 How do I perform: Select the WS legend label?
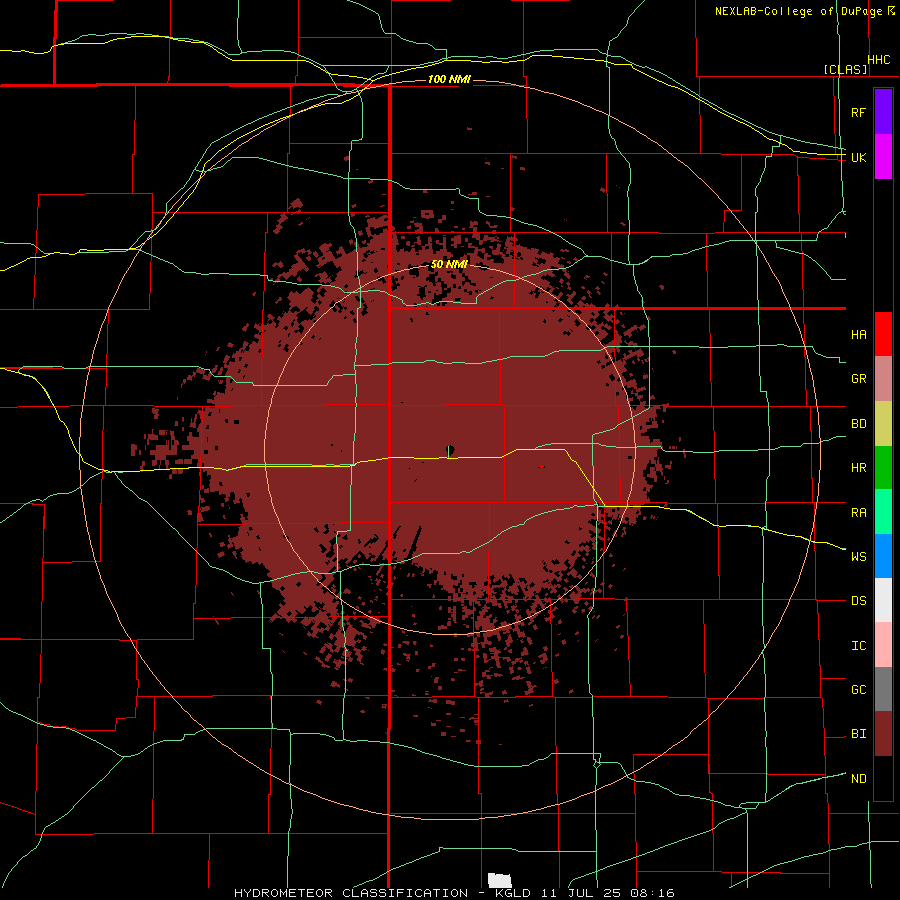(x=858, y=557)
